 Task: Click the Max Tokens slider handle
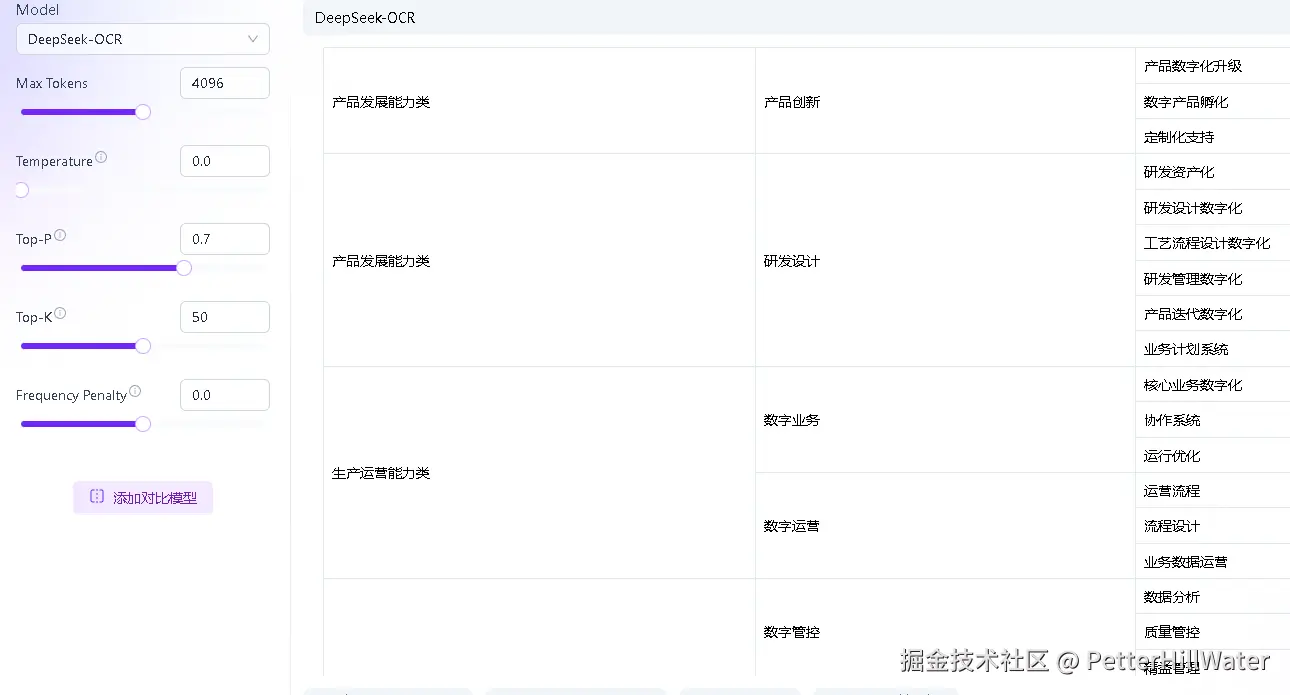click(x=143, y=112)
